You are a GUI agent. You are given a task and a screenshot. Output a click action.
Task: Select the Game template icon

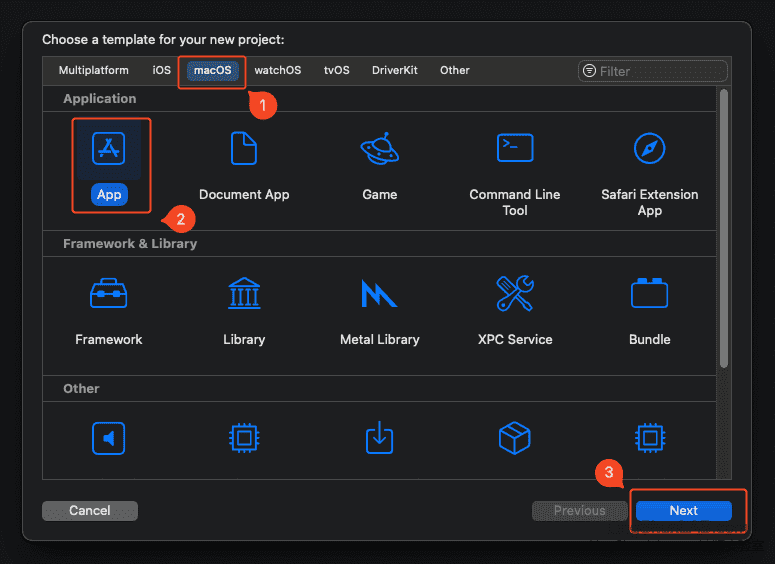coord(379,150)
